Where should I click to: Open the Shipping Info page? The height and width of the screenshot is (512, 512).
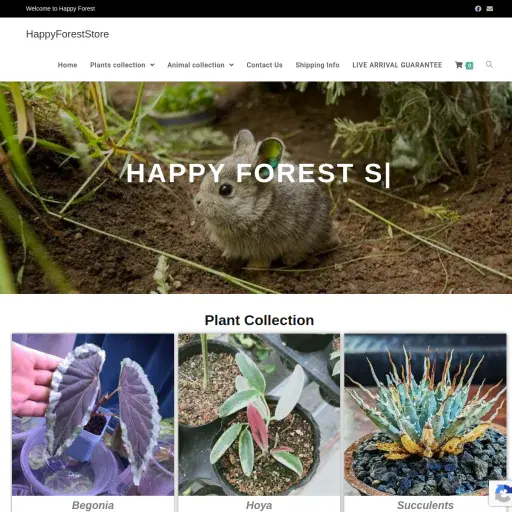click(317, 65)
